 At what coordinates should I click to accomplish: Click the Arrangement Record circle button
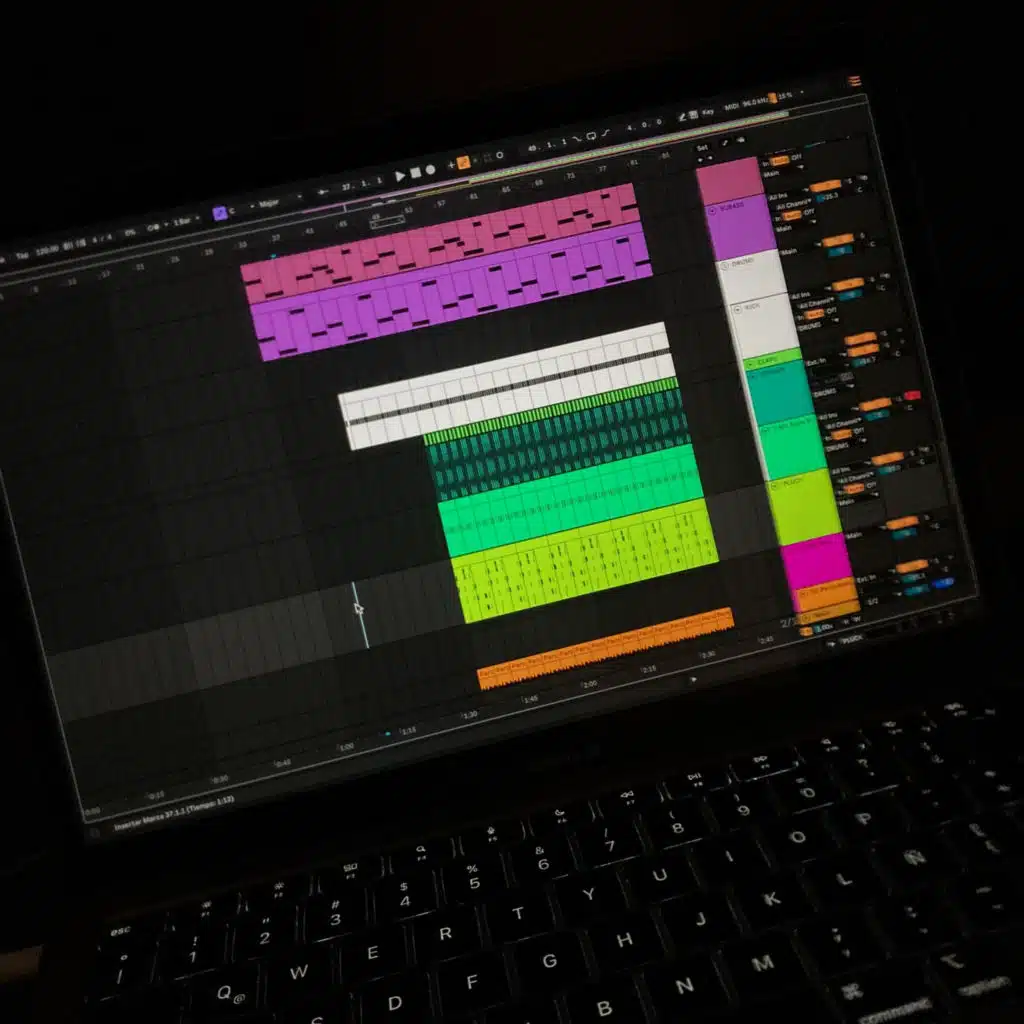tap(430, 170)
